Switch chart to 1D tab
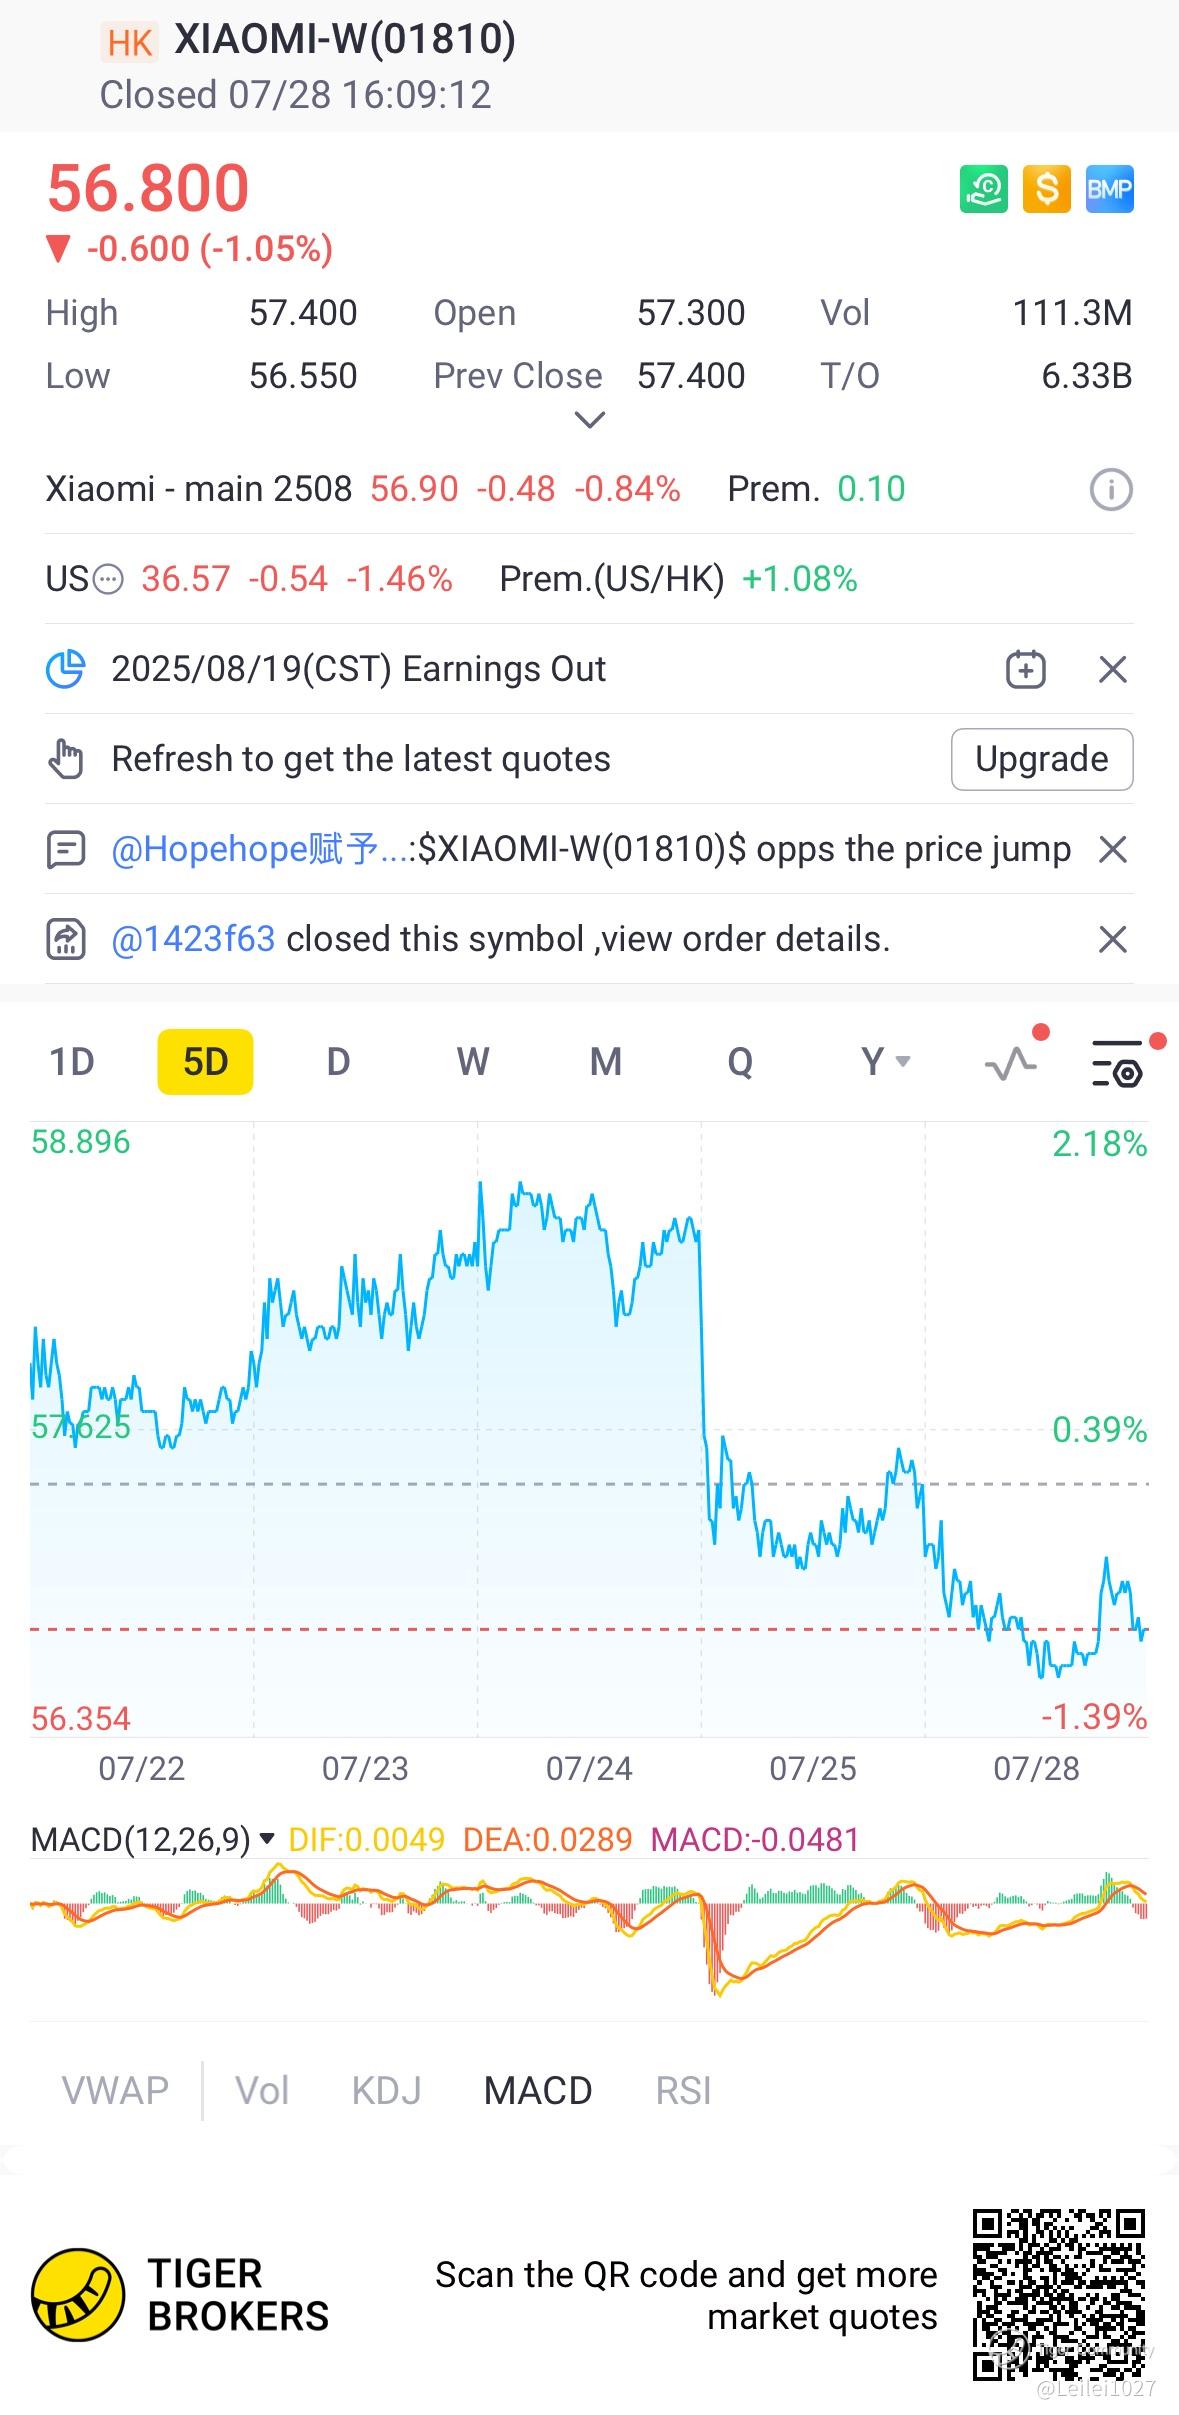The image size is (1179, 2415). (72, 1061)
